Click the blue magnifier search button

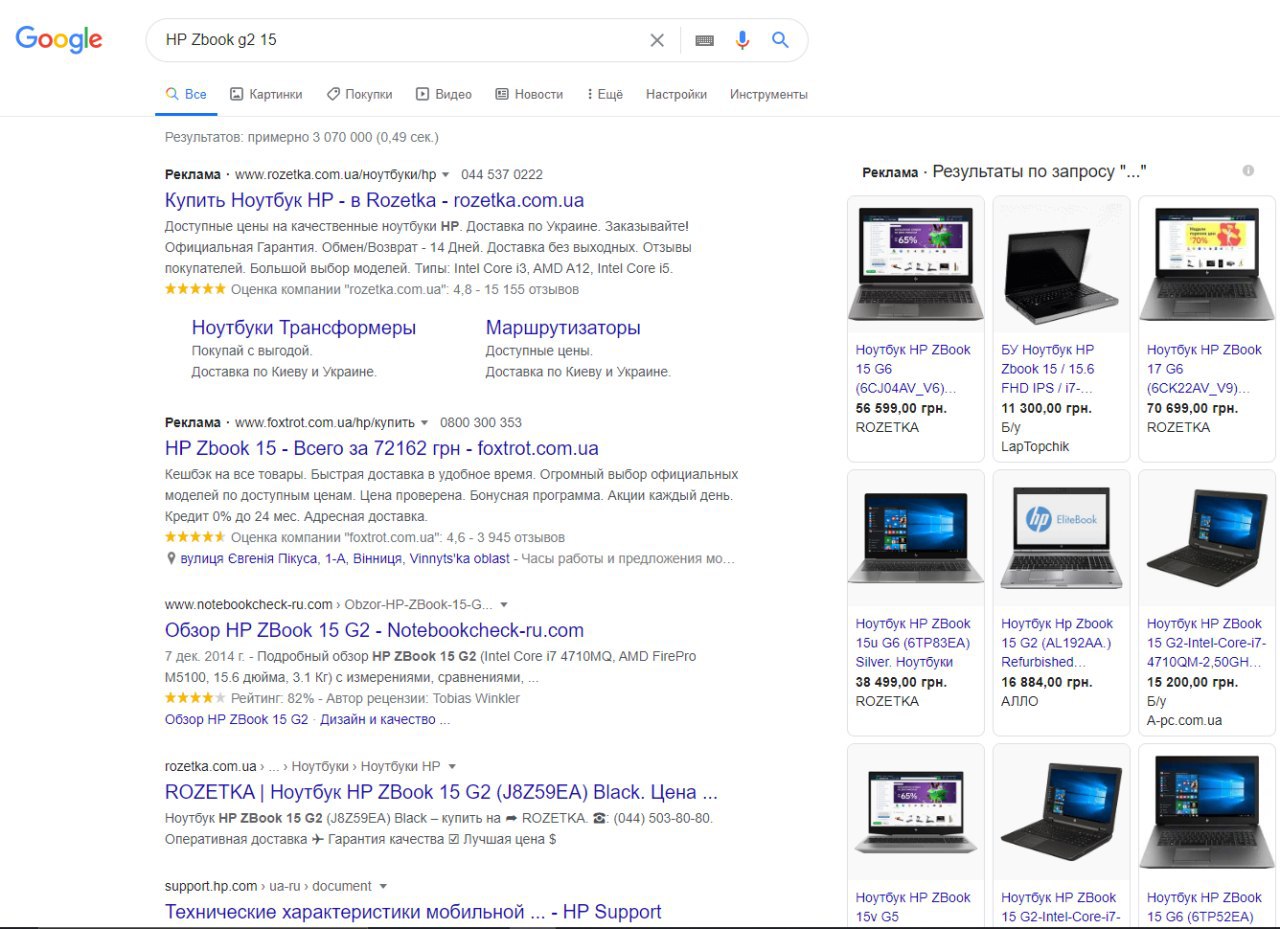point(780,40)
